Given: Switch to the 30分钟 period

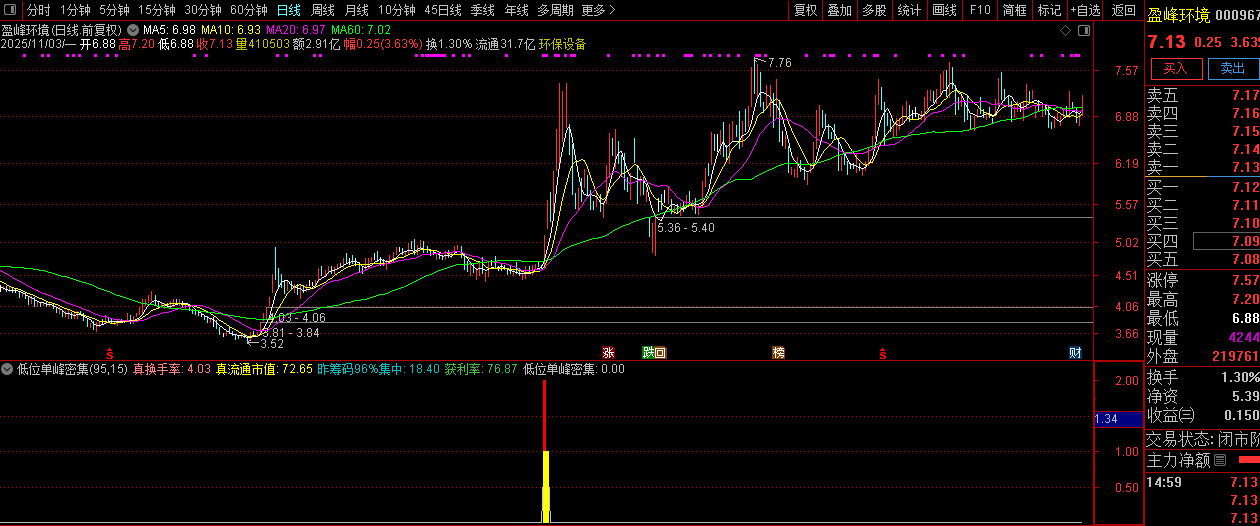Looking at the screenshot, I should pyautogui.click(x=203, y=10).
